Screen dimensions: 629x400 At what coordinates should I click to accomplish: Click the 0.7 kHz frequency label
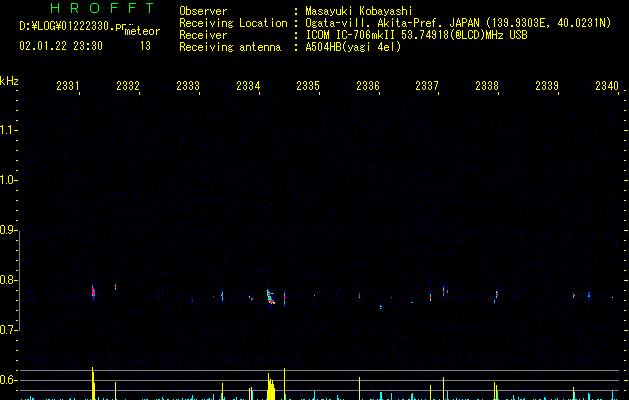[x=8, y=330]
